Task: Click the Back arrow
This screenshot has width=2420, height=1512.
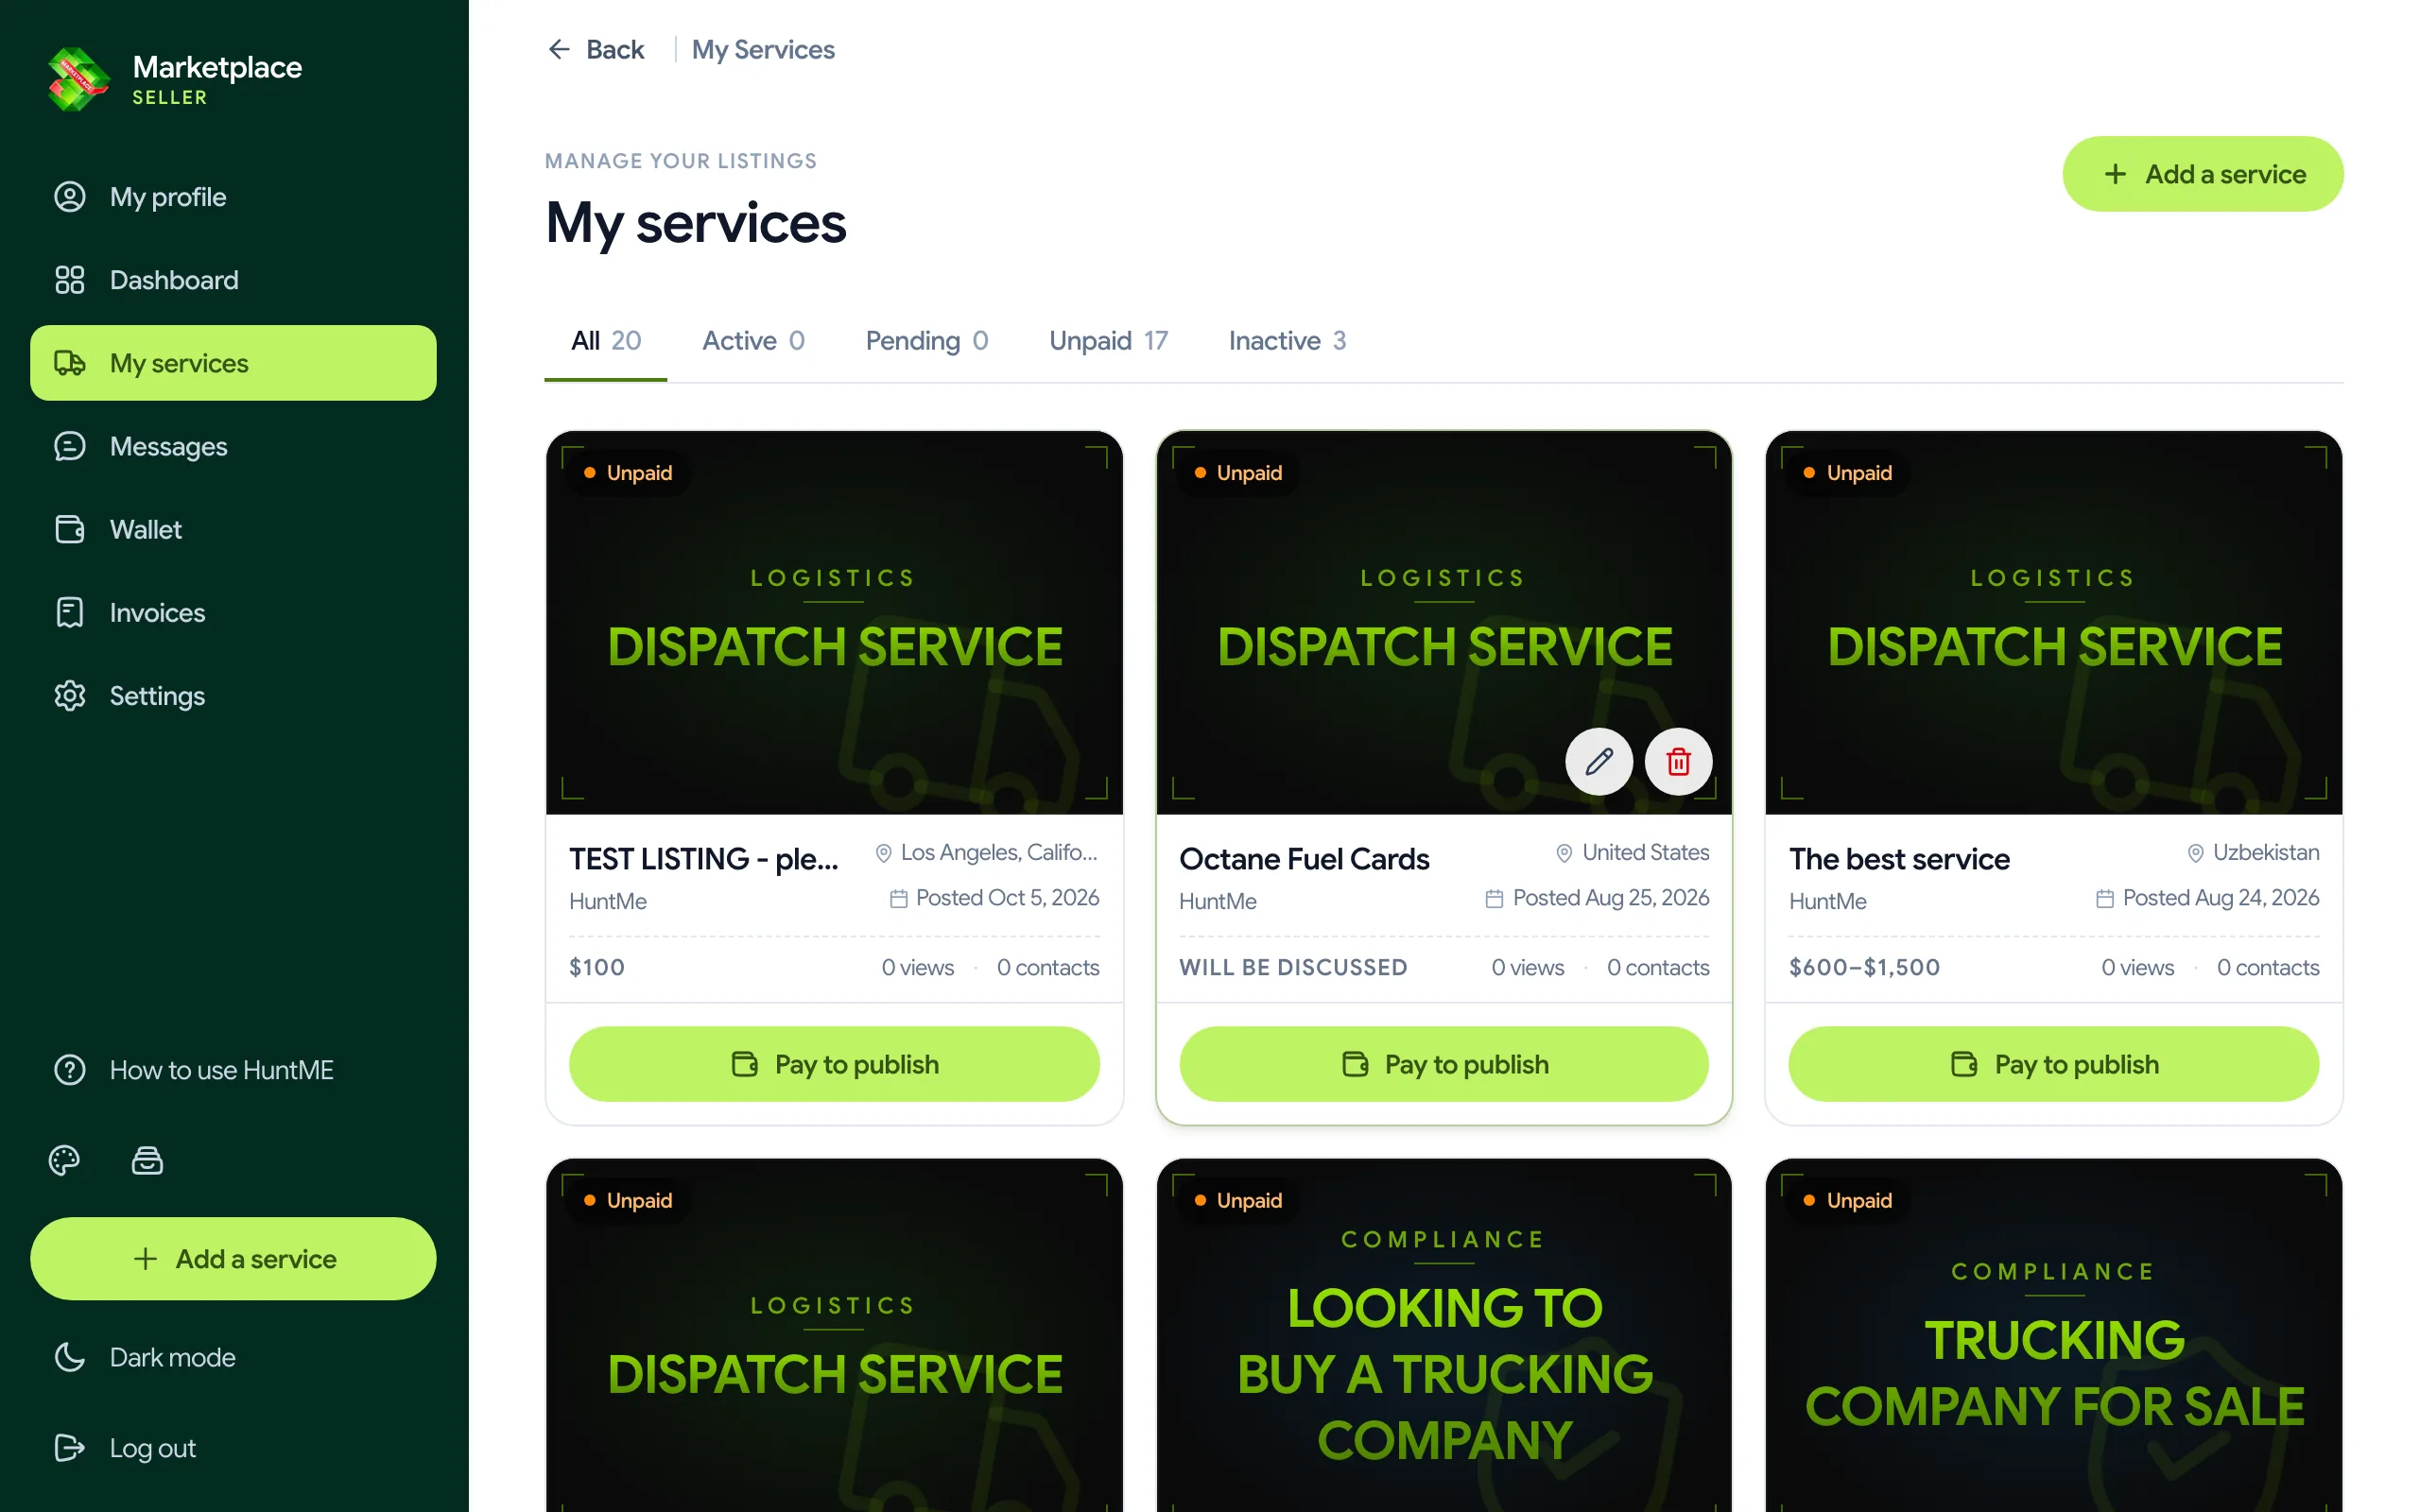Action: click(596, 49)
